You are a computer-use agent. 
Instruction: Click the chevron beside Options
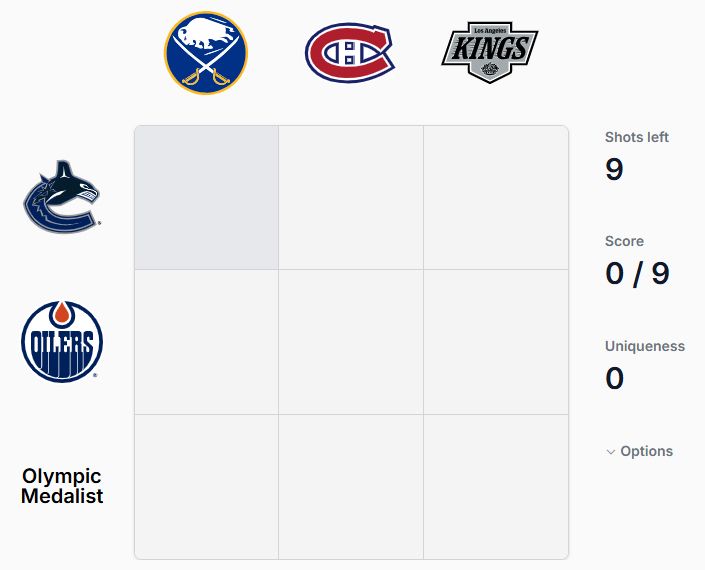pos(611,452)
